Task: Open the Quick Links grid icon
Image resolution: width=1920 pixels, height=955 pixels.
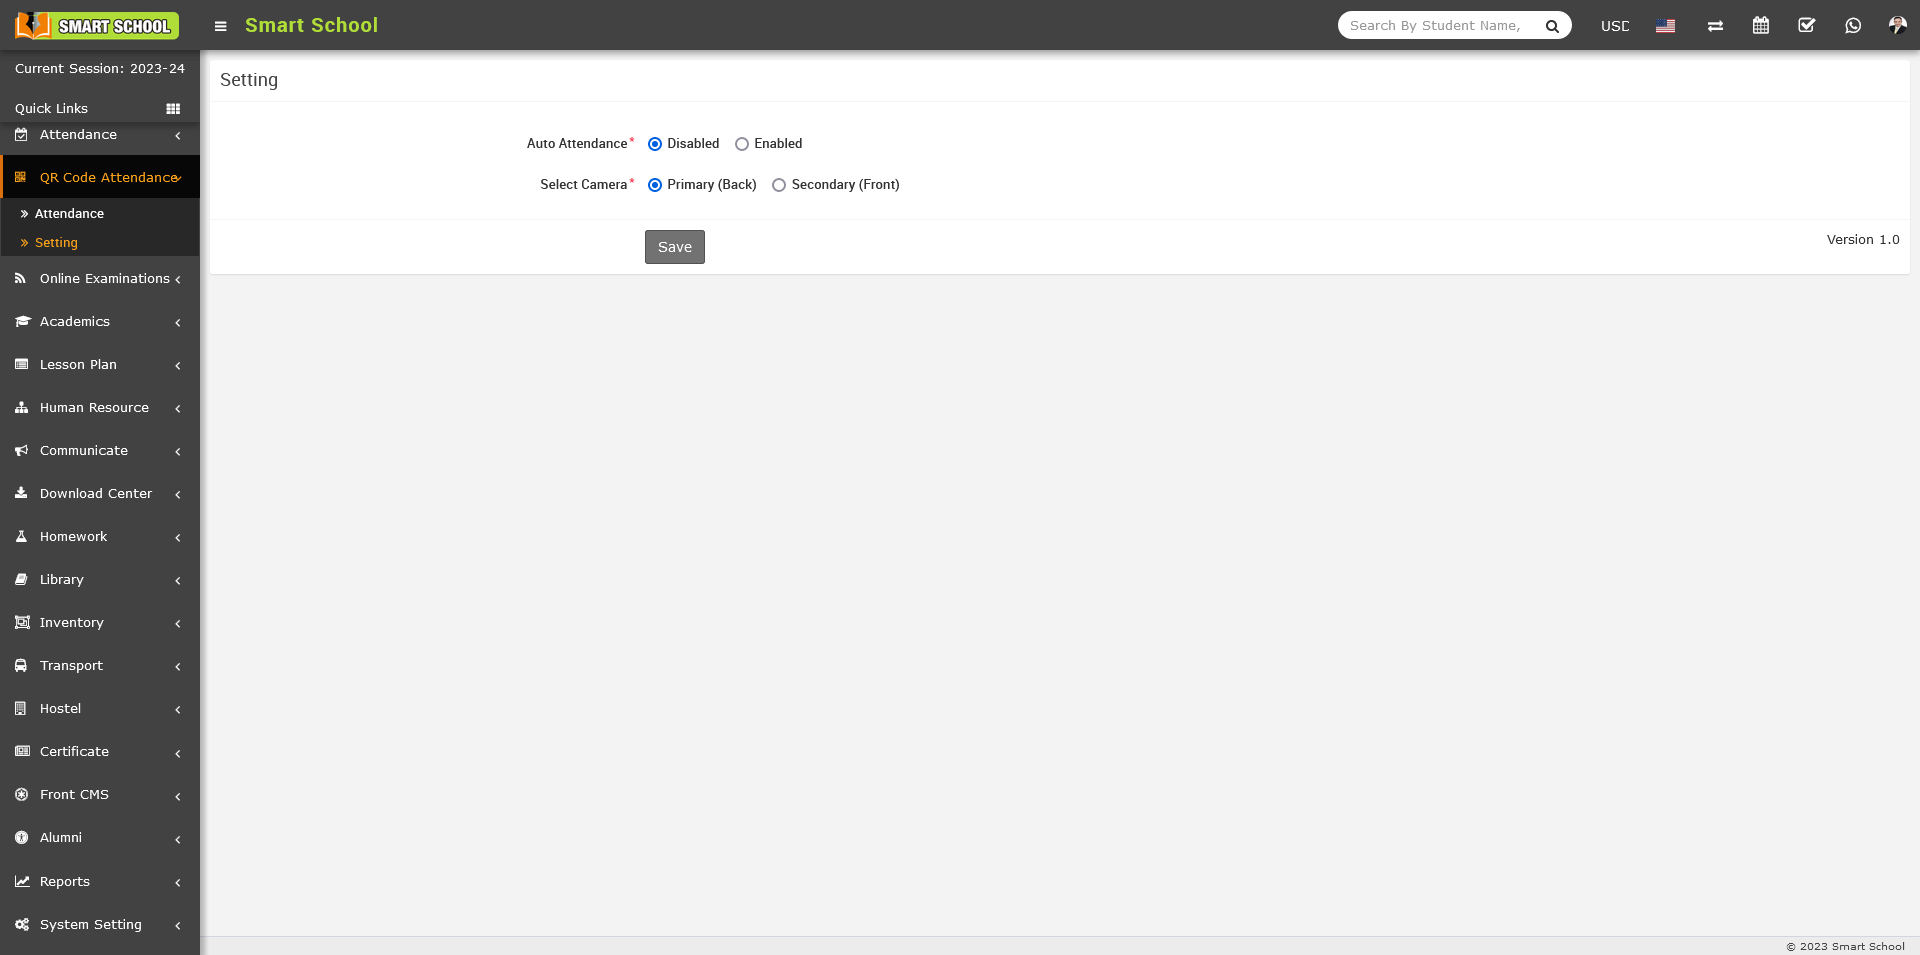Action: [x=173, y=109]
